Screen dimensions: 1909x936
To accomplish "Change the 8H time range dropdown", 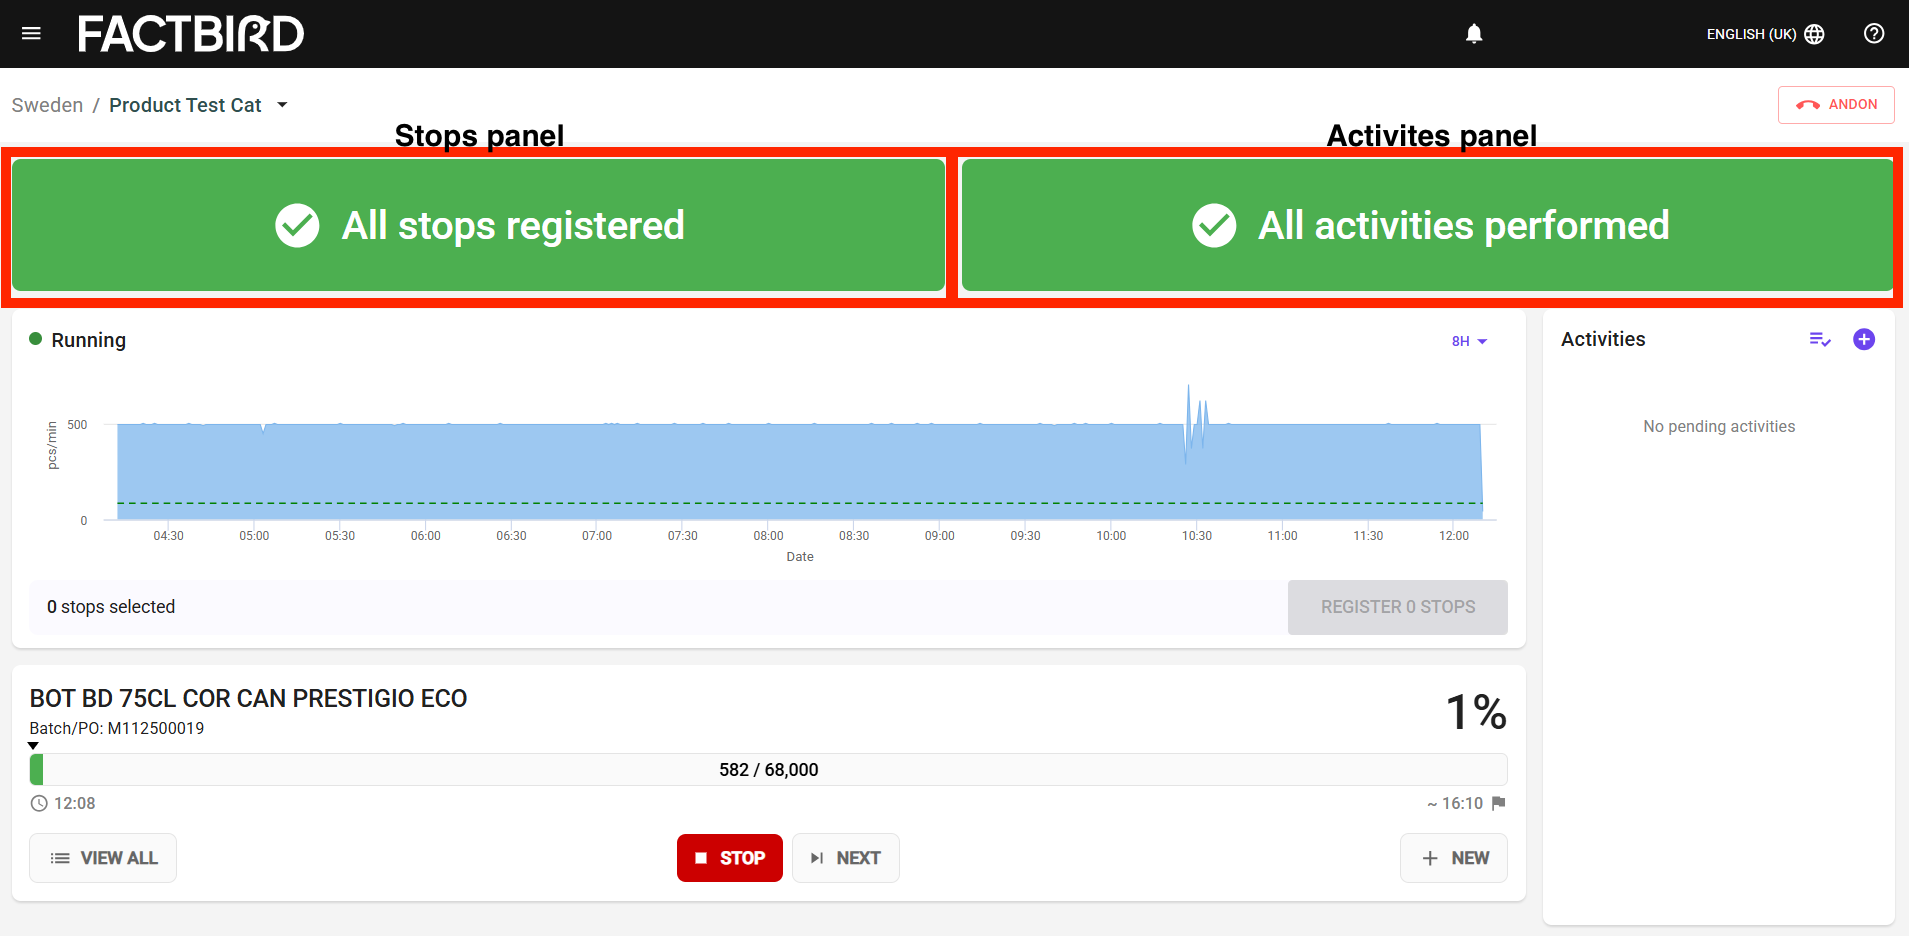I will [1469, 341].
